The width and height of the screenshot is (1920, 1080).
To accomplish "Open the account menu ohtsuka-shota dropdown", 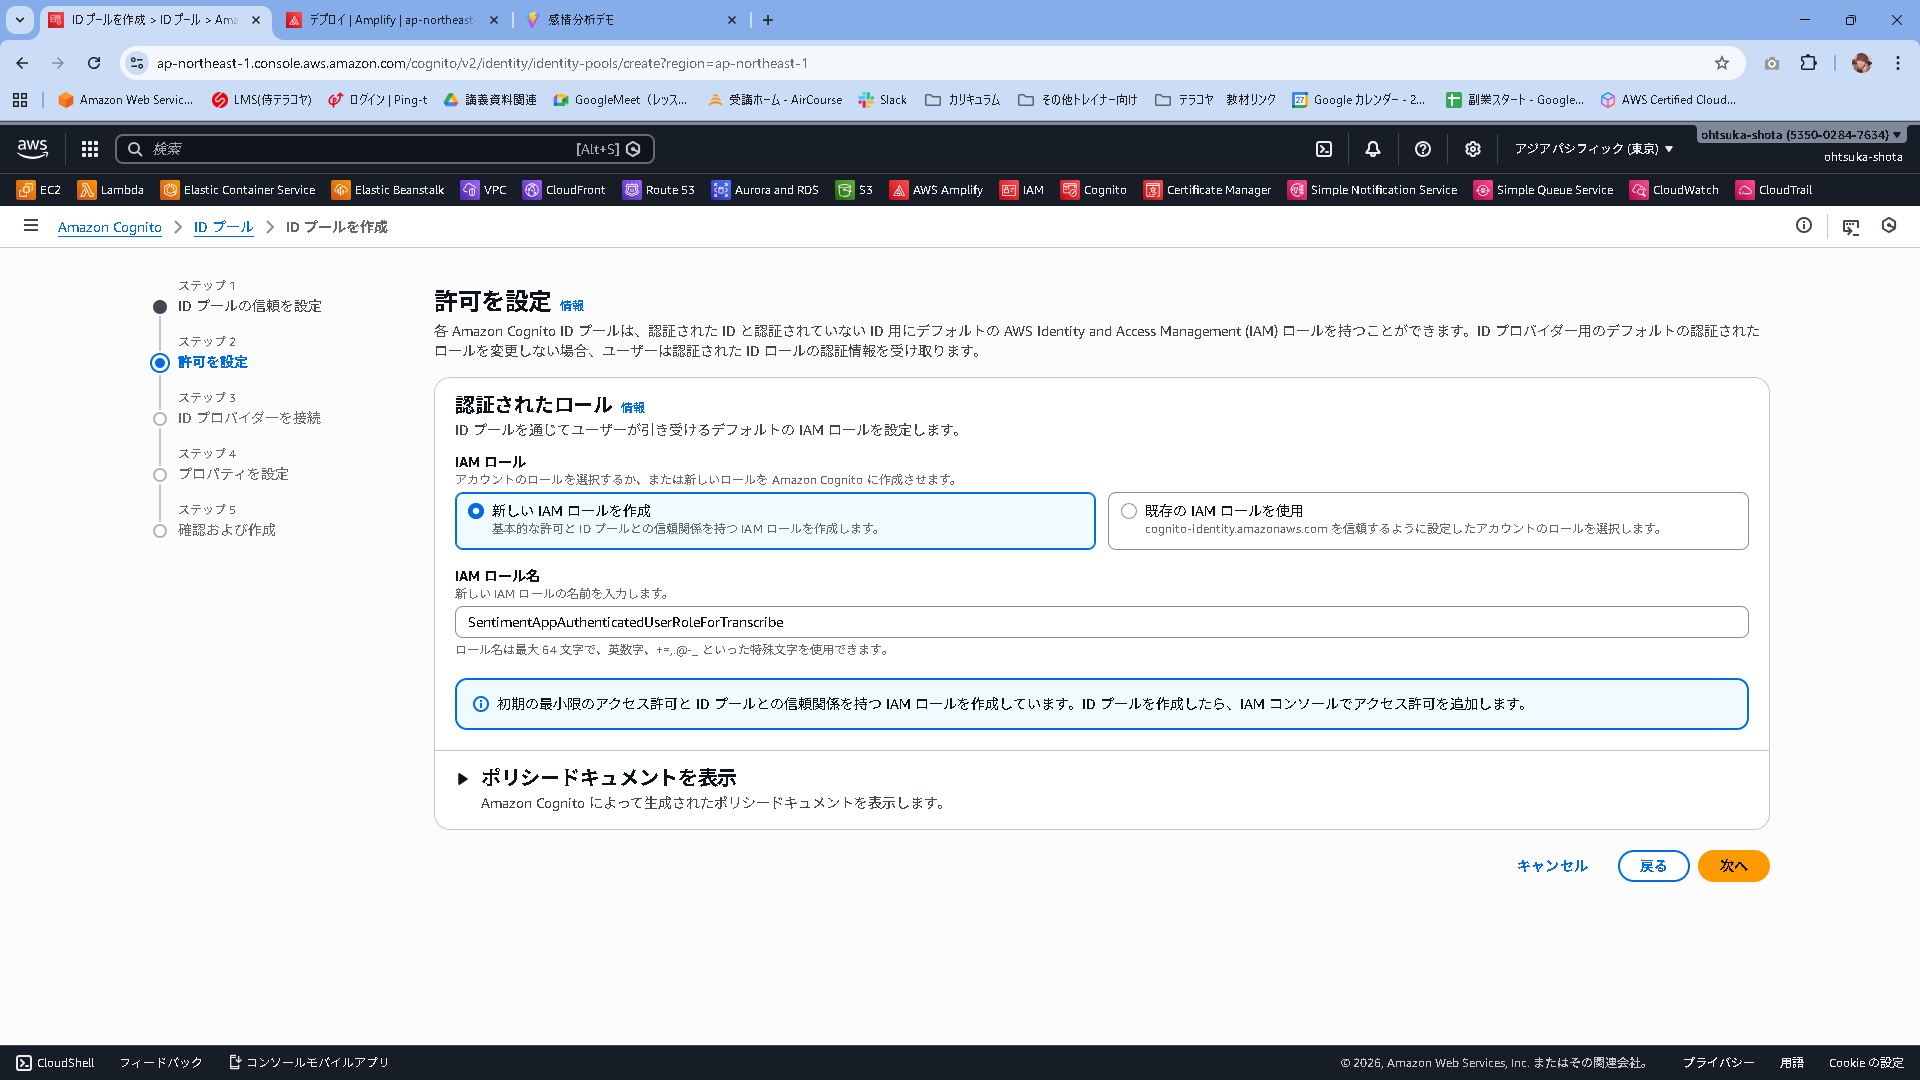I will 1801,135.
